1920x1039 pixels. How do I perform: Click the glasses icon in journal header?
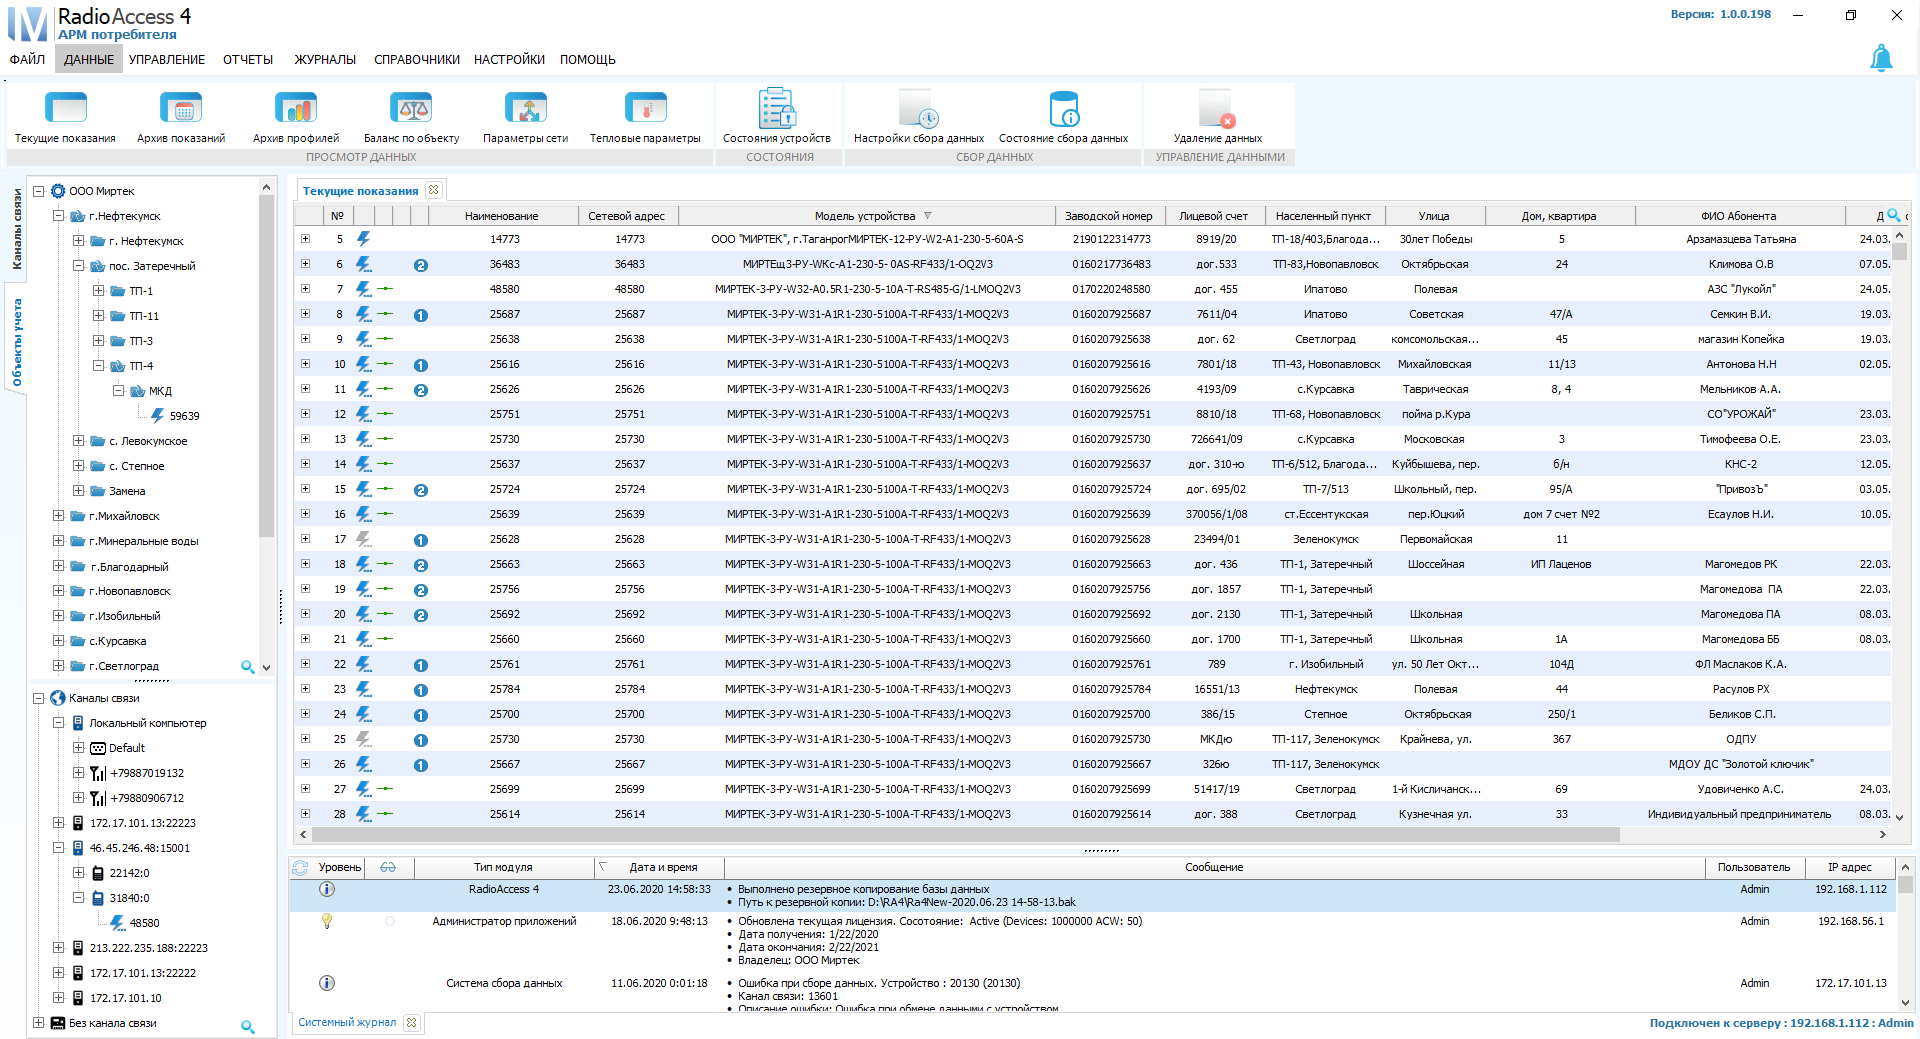point(388,867)
